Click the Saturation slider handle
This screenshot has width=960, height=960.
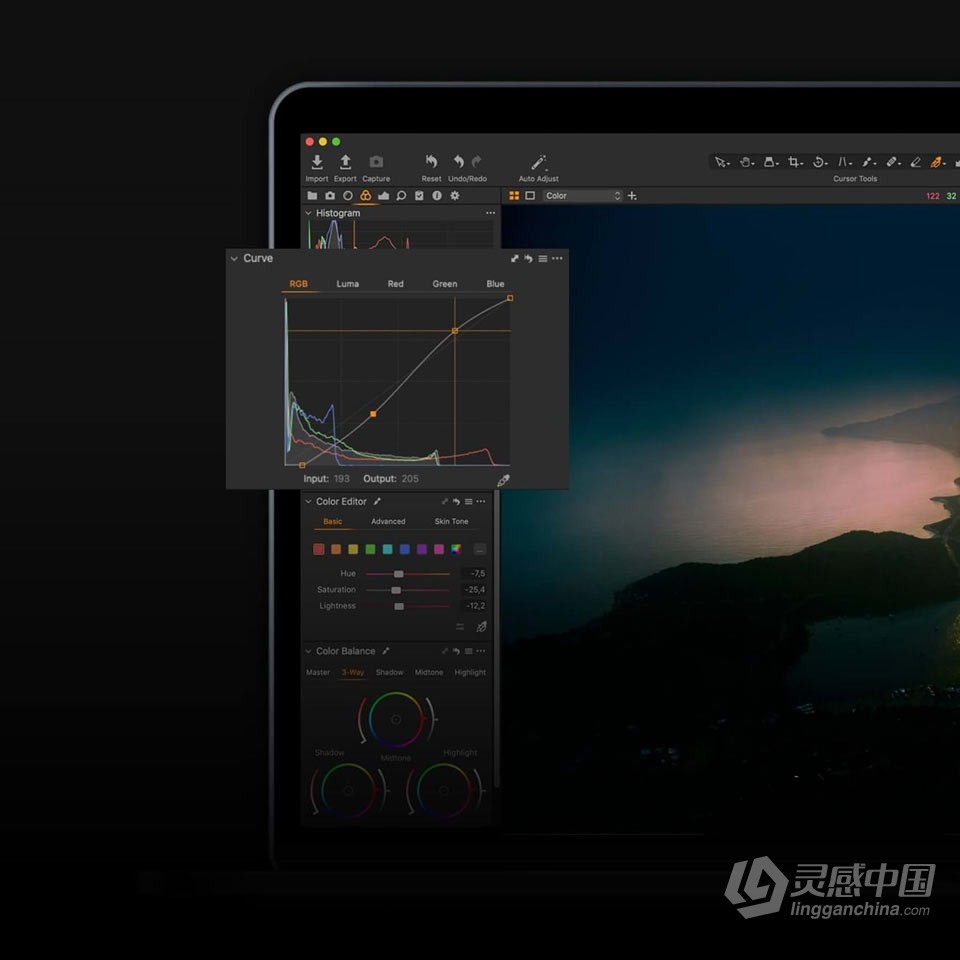coord(396,590)
